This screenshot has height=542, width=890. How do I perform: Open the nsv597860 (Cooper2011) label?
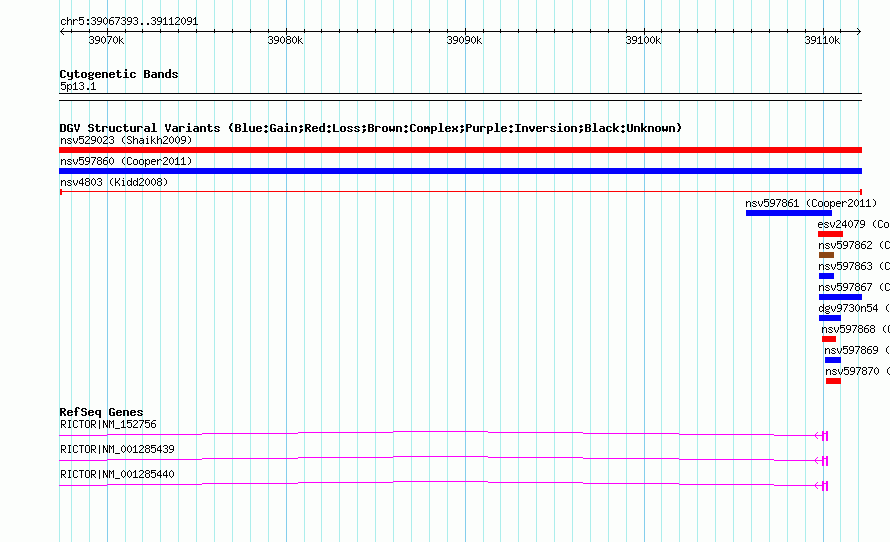[126, 161]
